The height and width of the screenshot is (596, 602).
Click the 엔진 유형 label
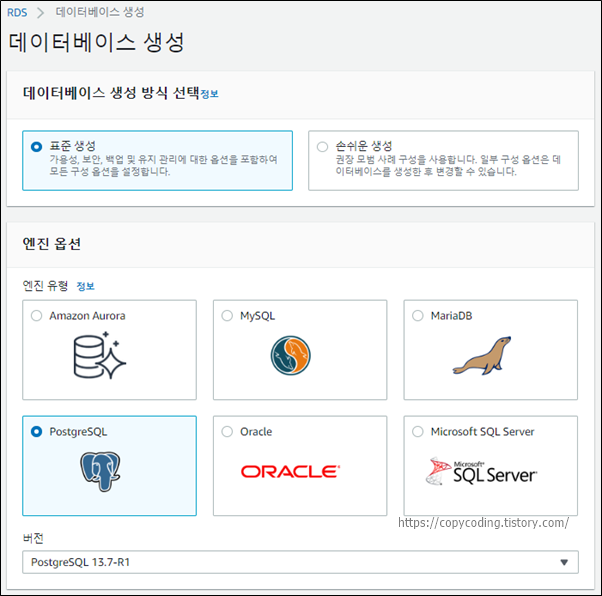[x=45, y=286]
